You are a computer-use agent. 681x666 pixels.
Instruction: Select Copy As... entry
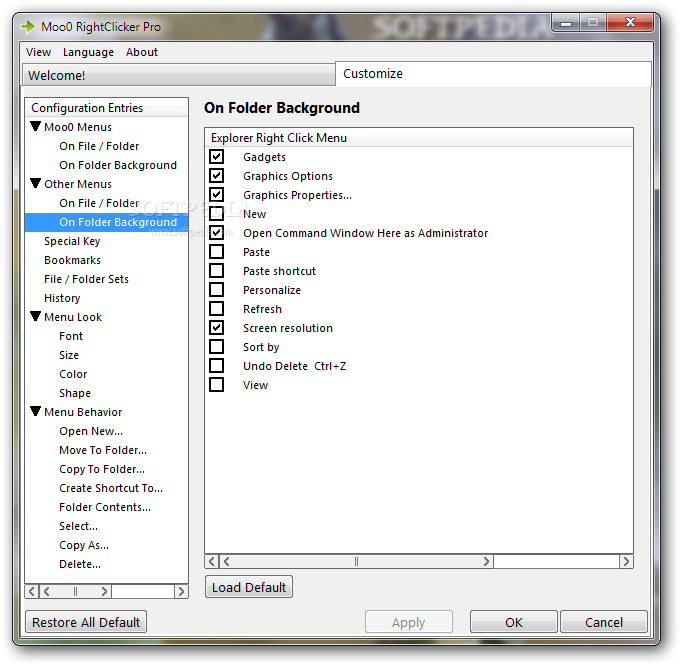84,545
